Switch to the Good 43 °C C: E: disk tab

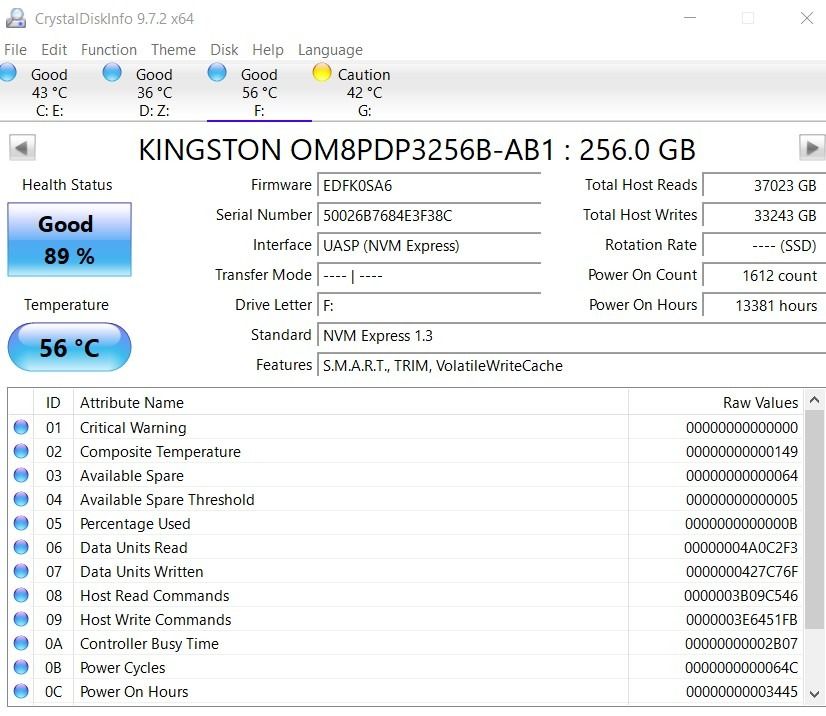click(49, 92)
